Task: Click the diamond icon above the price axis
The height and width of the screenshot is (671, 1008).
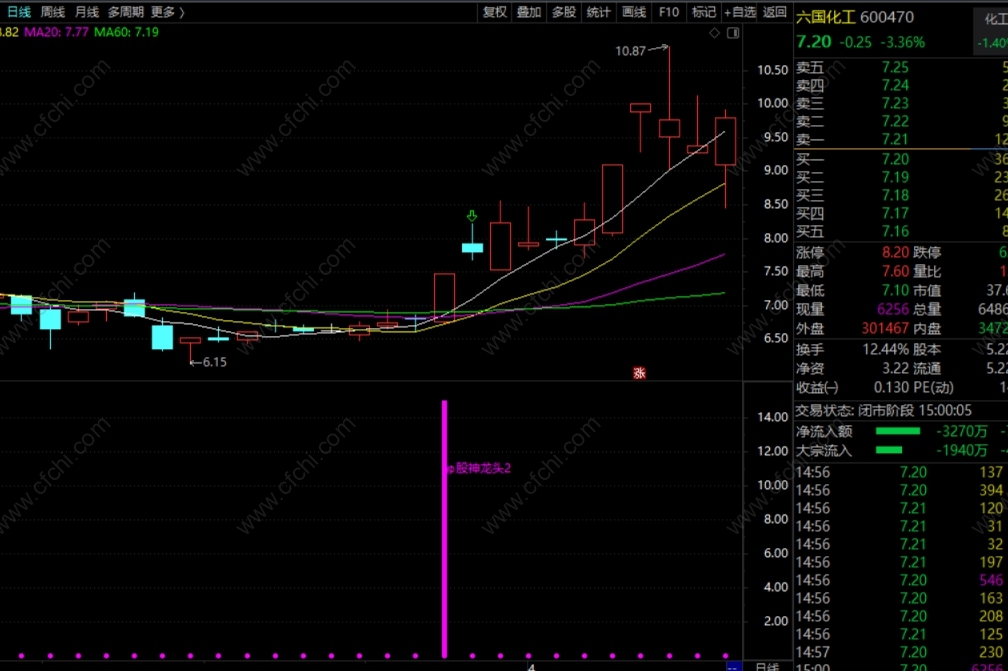Action: (714, 33)
